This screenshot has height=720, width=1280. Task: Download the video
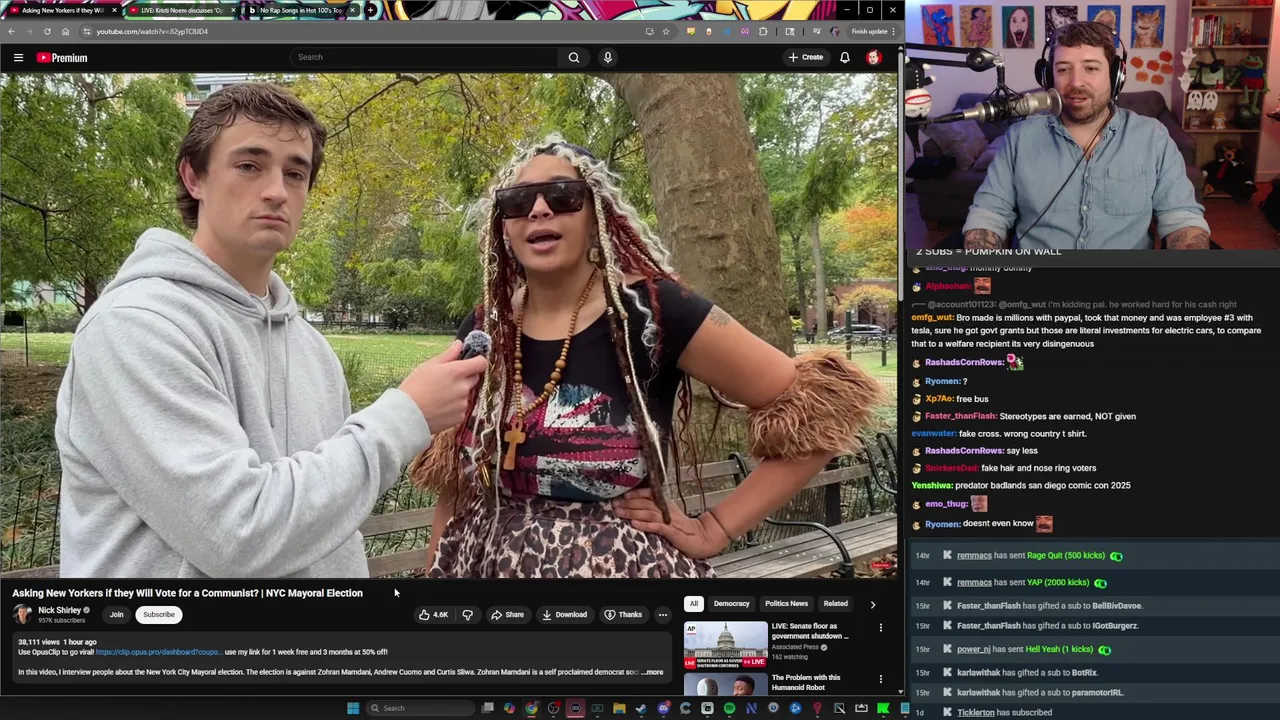(x=565, y=615)
